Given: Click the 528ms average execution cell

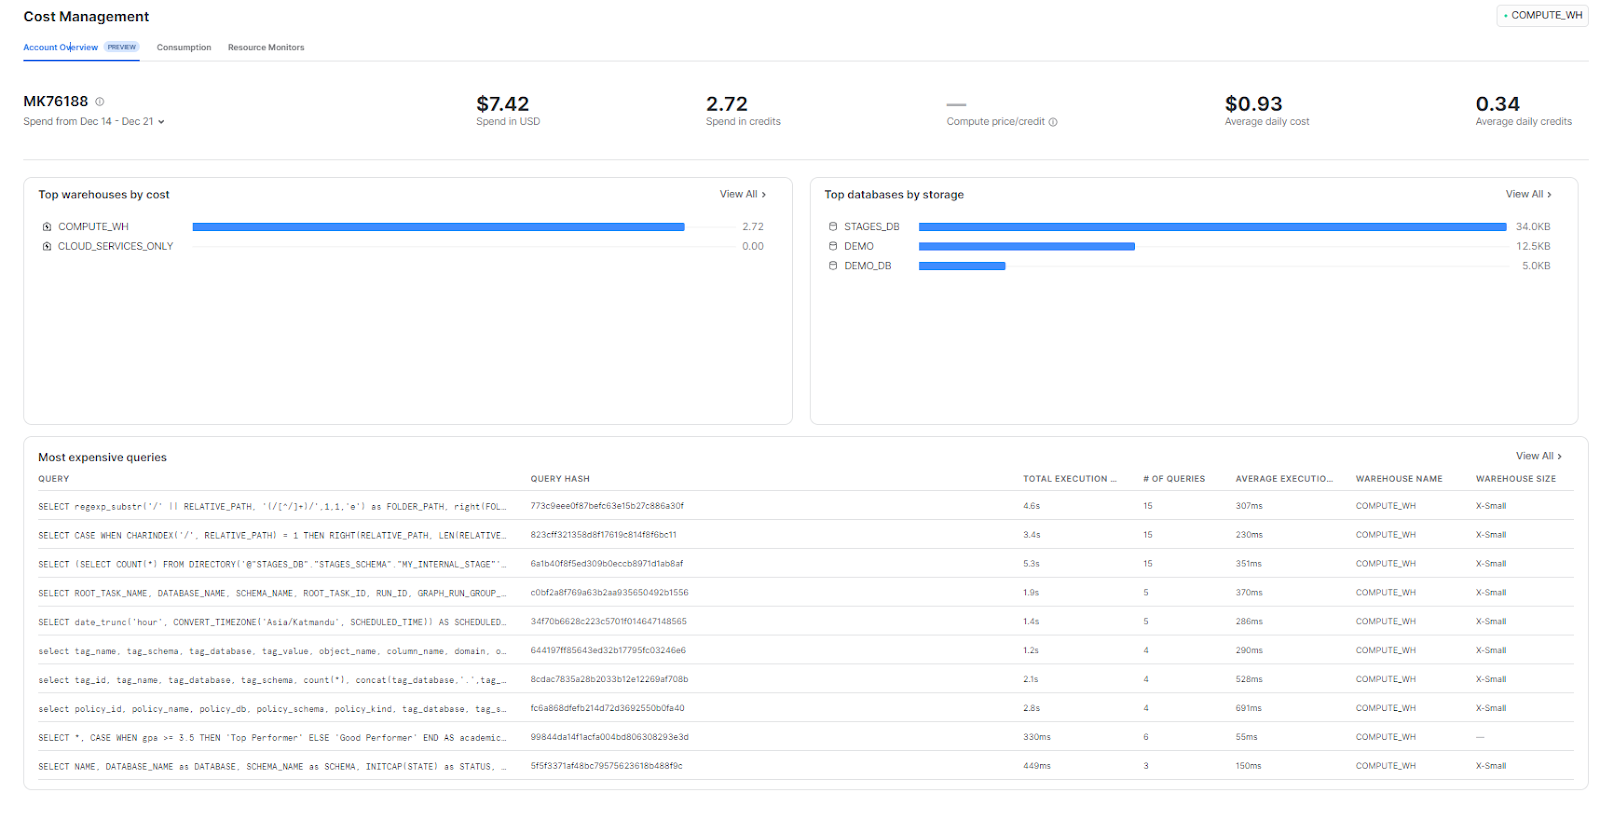Looking at the screenshot, I should pyautogui.click(x=1248, y=680).
